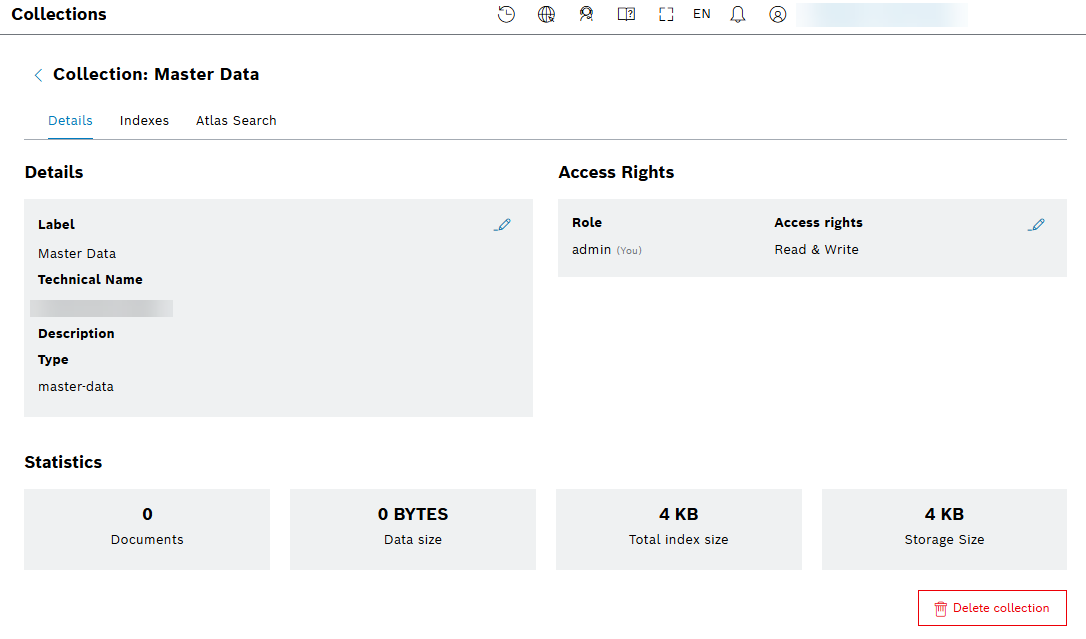Click the Total index size tile

(678, 529)
